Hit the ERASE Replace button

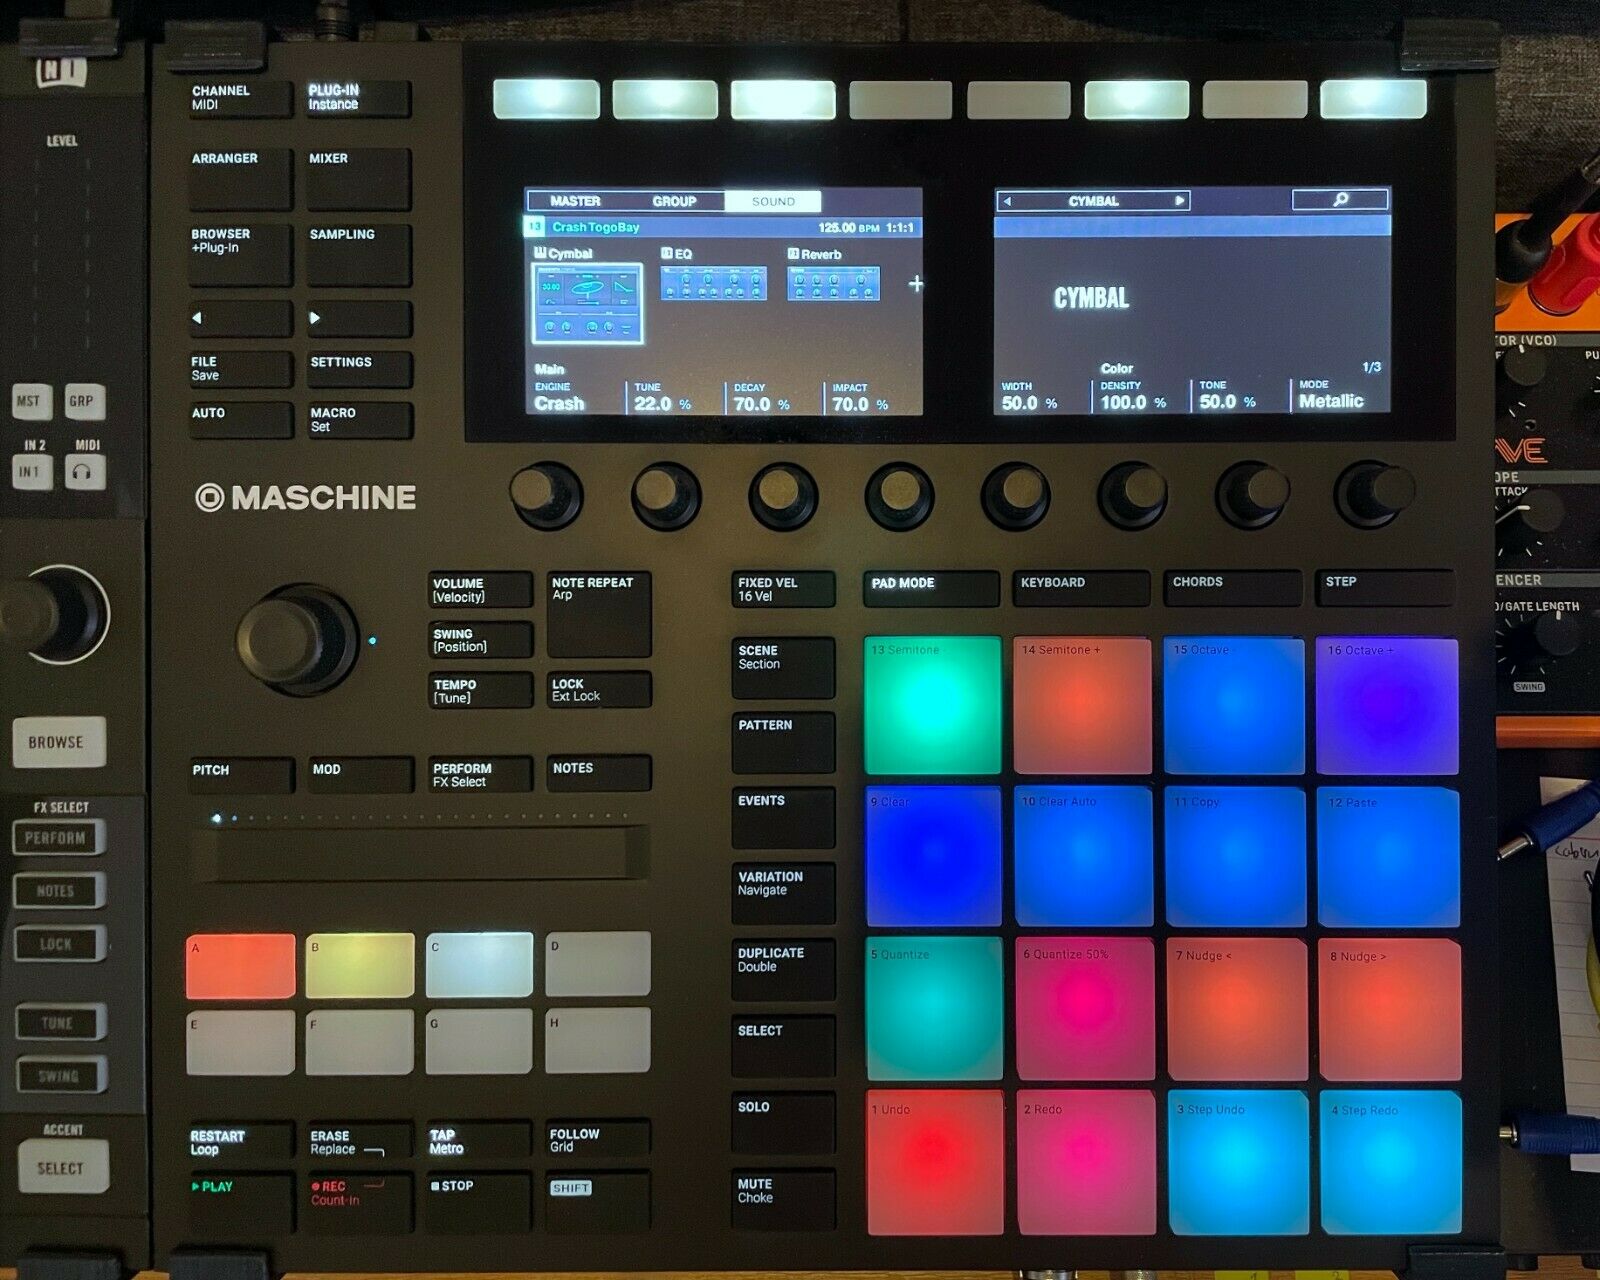359,1141
